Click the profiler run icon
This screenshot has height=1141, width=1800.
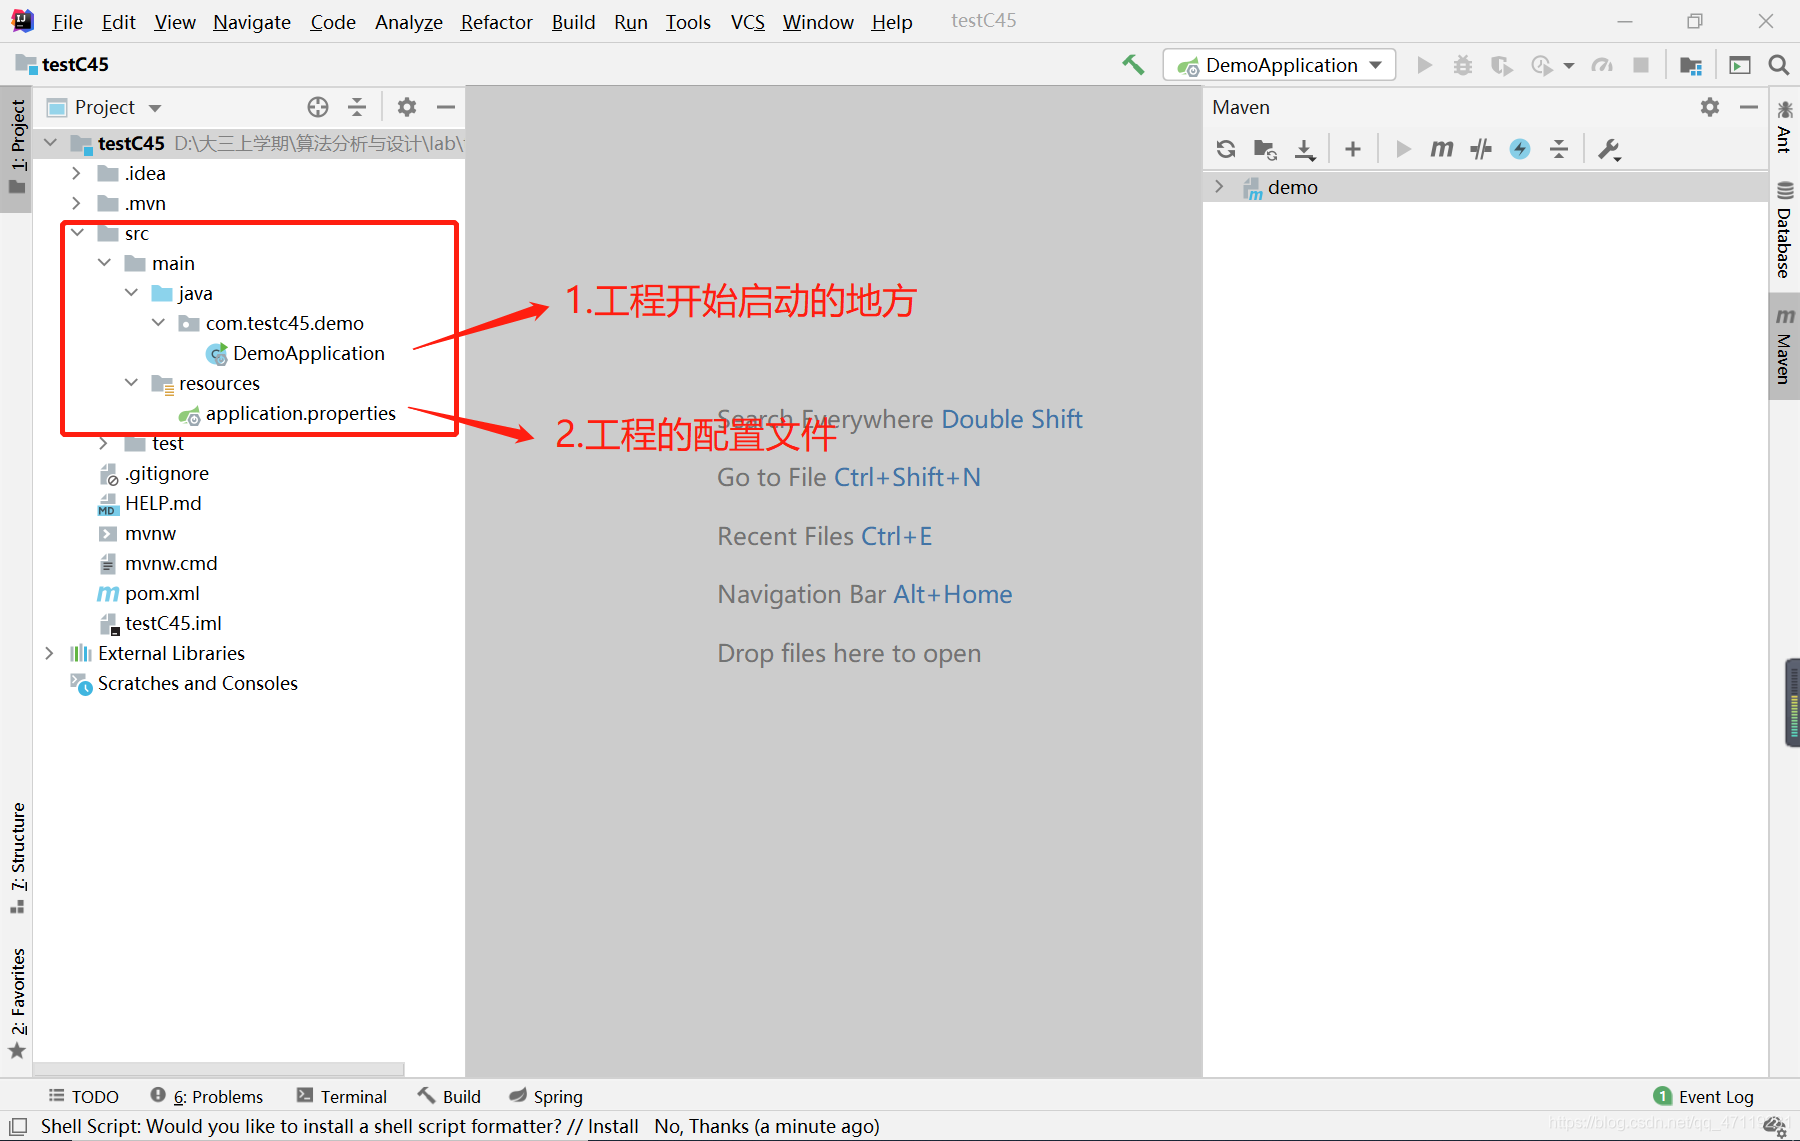click(1541, 65)
